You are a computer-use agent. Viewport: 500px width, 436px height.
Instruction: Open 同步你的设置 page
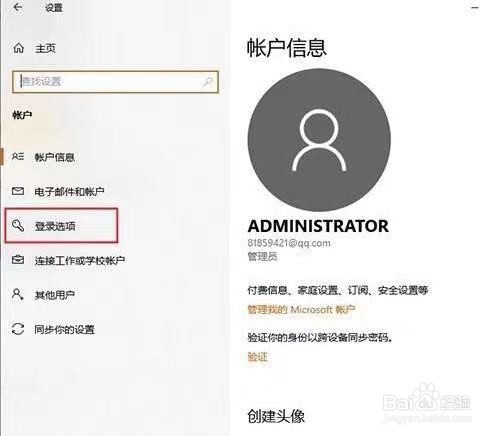tap(65, 329)
